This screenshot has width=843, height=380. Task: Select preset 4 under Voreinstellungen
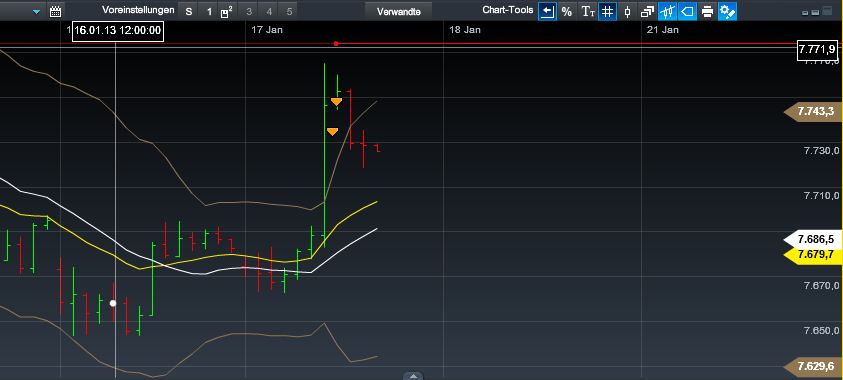(269, 11)
